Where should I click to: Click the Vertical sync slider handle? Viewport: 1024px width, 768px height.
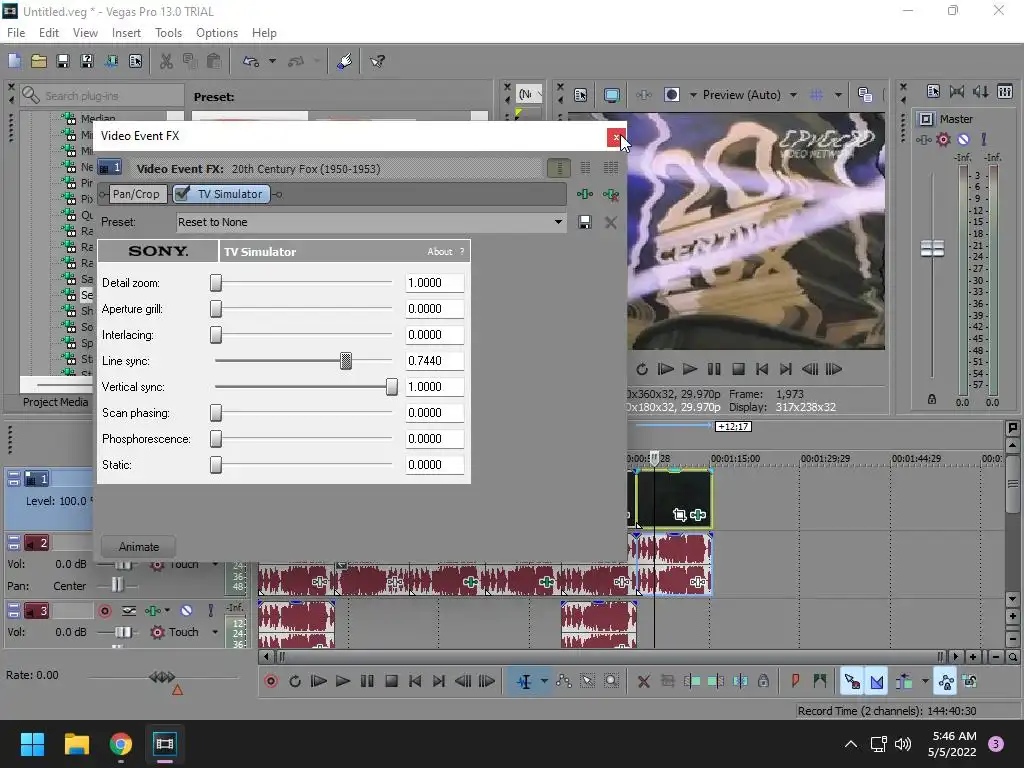click(x=391, y=387)
